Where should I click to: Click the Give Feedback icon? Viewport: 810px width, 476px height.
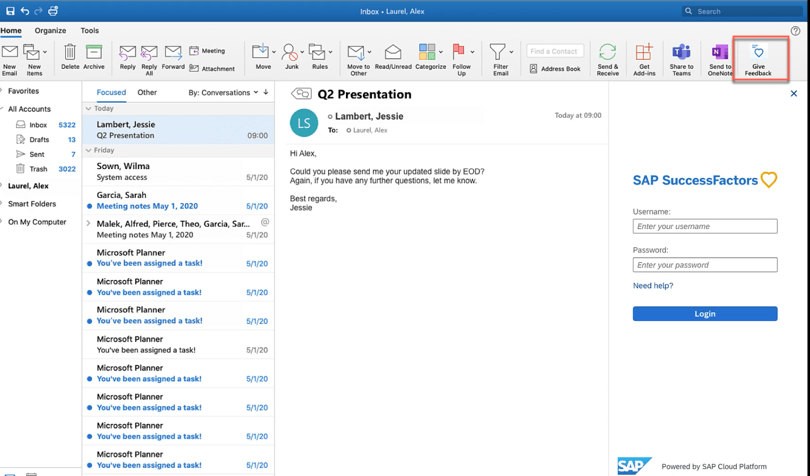[x=758, y=58]
